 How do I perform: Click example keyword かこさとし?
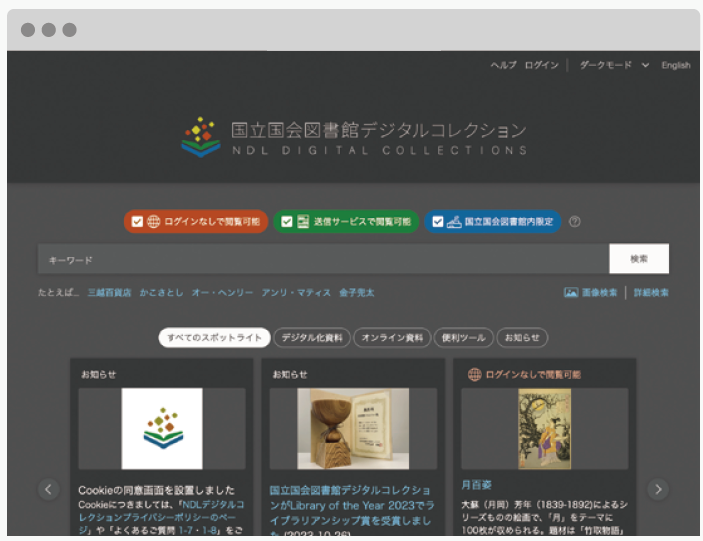[161, 293]
